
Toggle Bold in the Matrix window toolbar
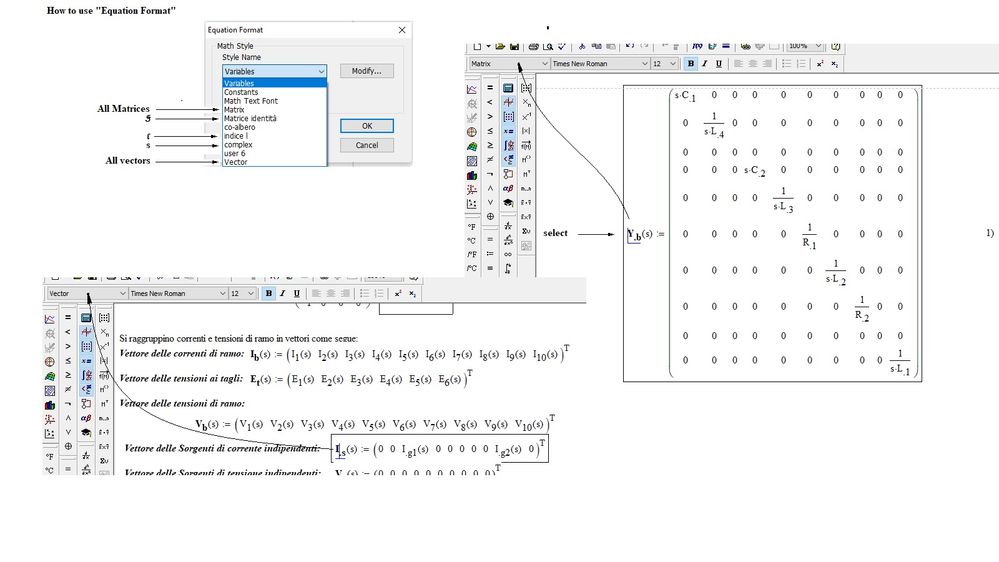(x=691, y=64)
